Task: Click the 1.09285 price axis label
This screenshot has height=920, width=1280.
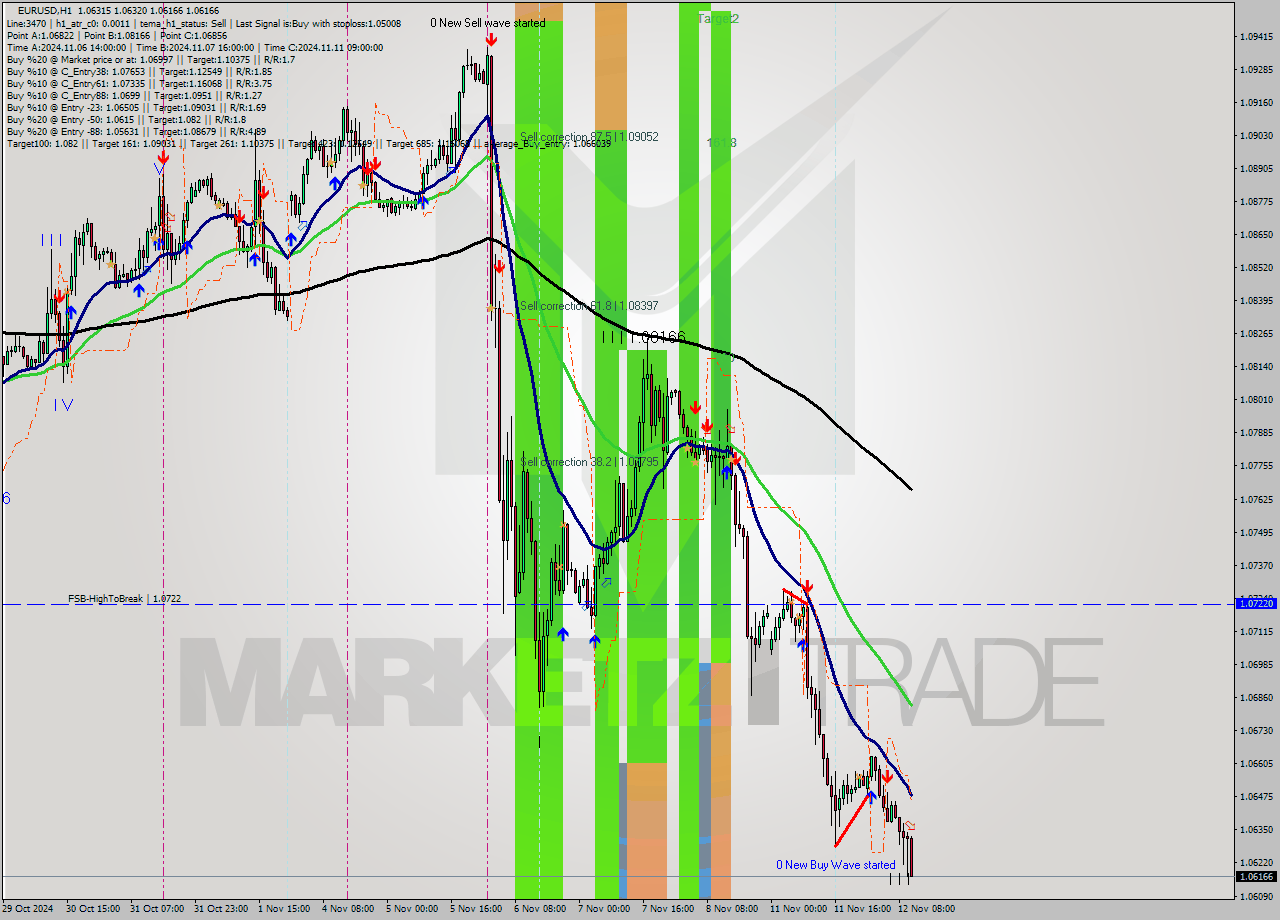Action: tap(1256, 69)
